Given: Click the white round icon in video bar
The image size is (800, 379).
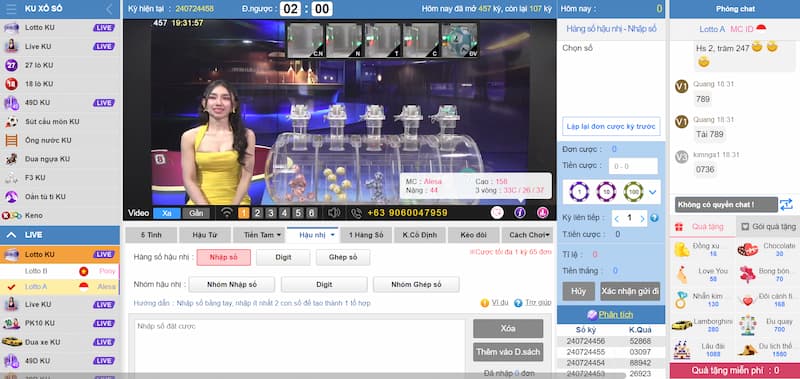Looking at the screenshot, I should (x=497, y=213).
